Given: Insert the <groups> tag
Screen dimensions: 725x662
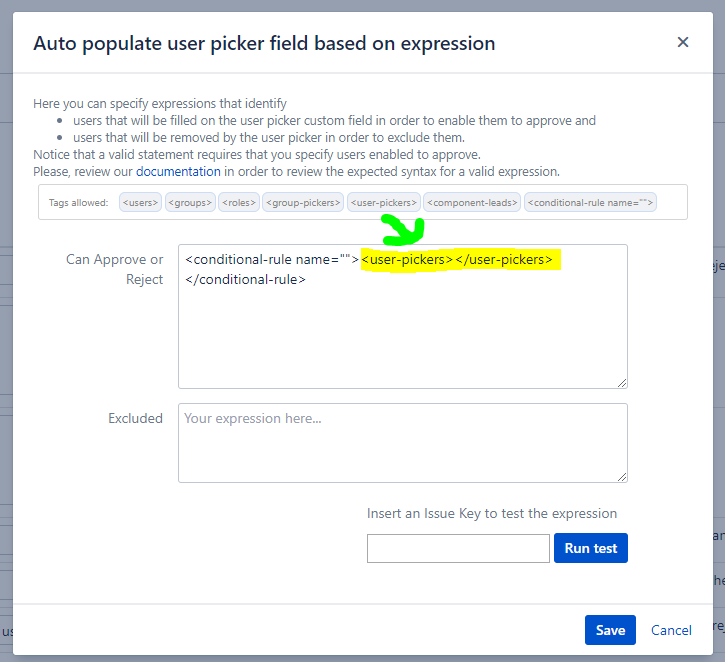Looking at the screenshot, I should click(190, 203).
